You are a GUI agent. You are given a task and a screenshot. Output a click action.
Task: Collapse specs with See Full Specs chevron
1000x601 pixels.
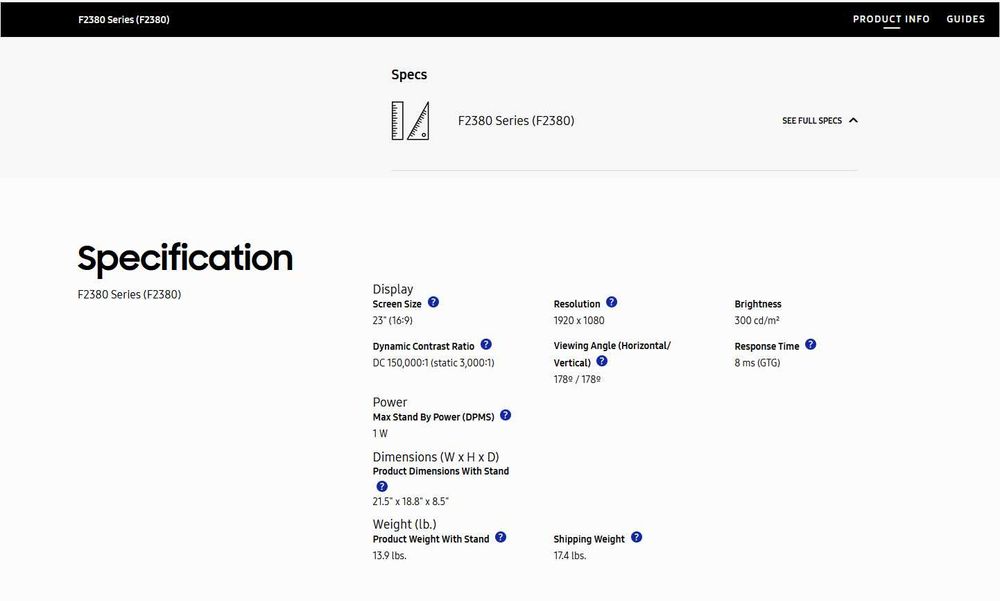click(x=853, y=121)
